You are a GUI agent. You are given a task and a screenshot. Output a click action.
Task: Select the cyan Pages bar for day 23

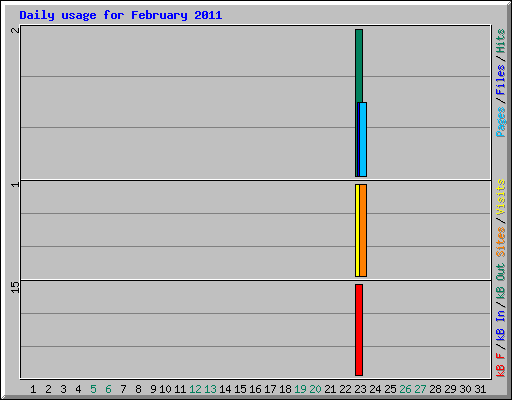coord(363,139)
